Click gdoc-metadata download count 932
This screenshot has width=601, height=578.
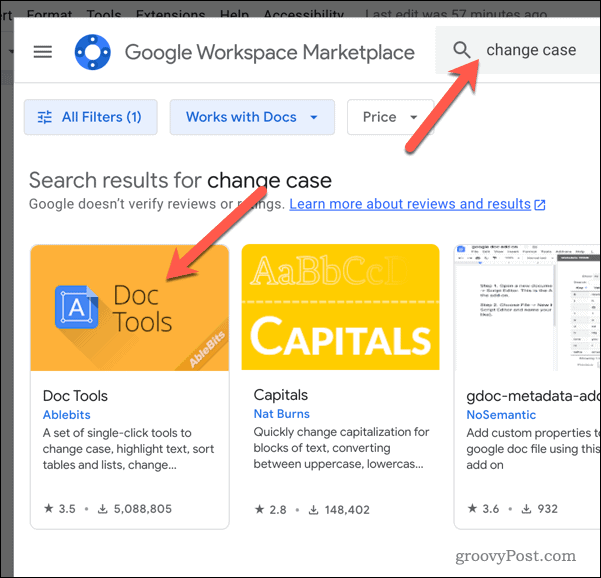tap(540, 509)
